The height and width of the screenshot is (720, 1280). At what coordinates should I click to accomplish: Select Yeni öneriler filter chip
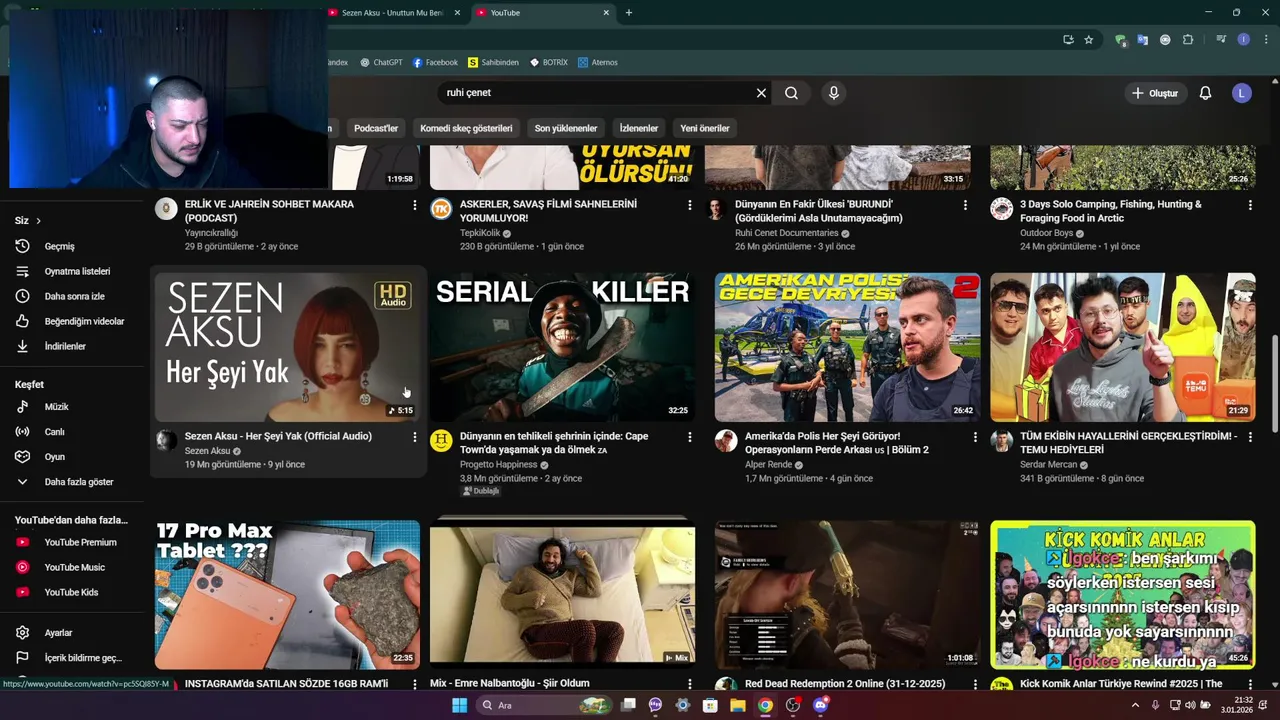point(705,128)
